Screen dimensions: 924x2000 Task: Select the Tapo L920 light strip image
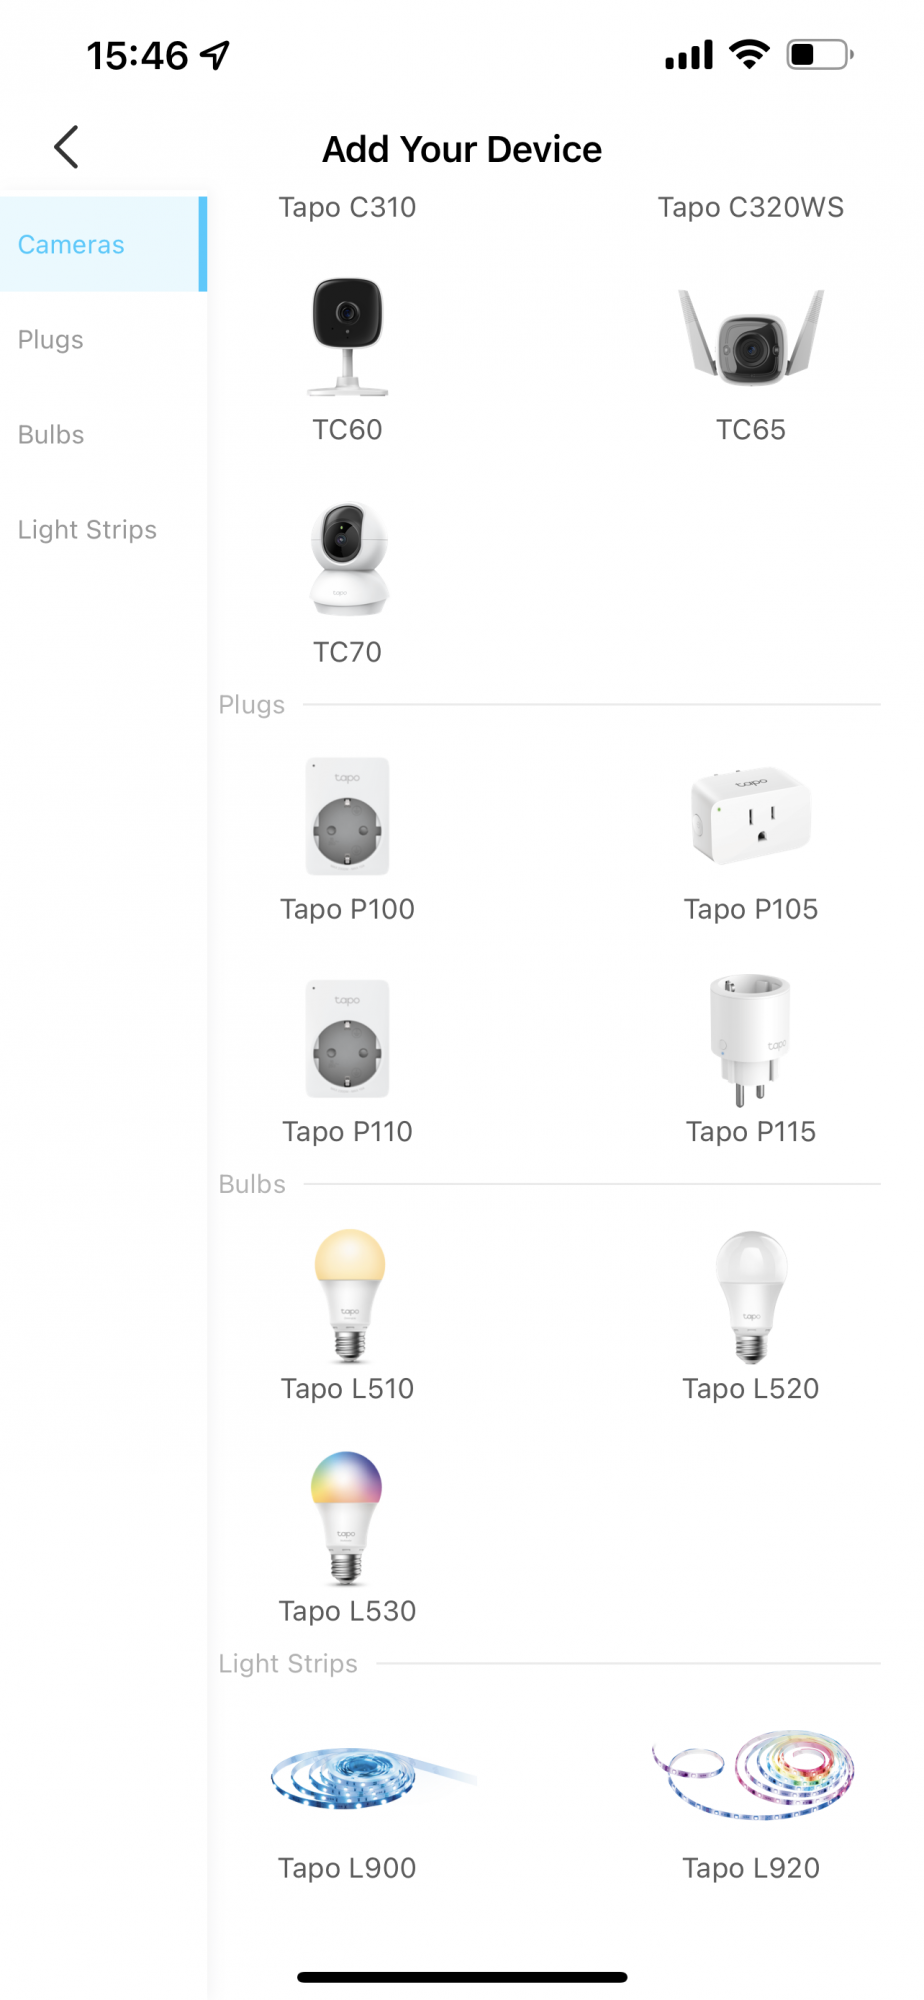(x=752, y=1774)
